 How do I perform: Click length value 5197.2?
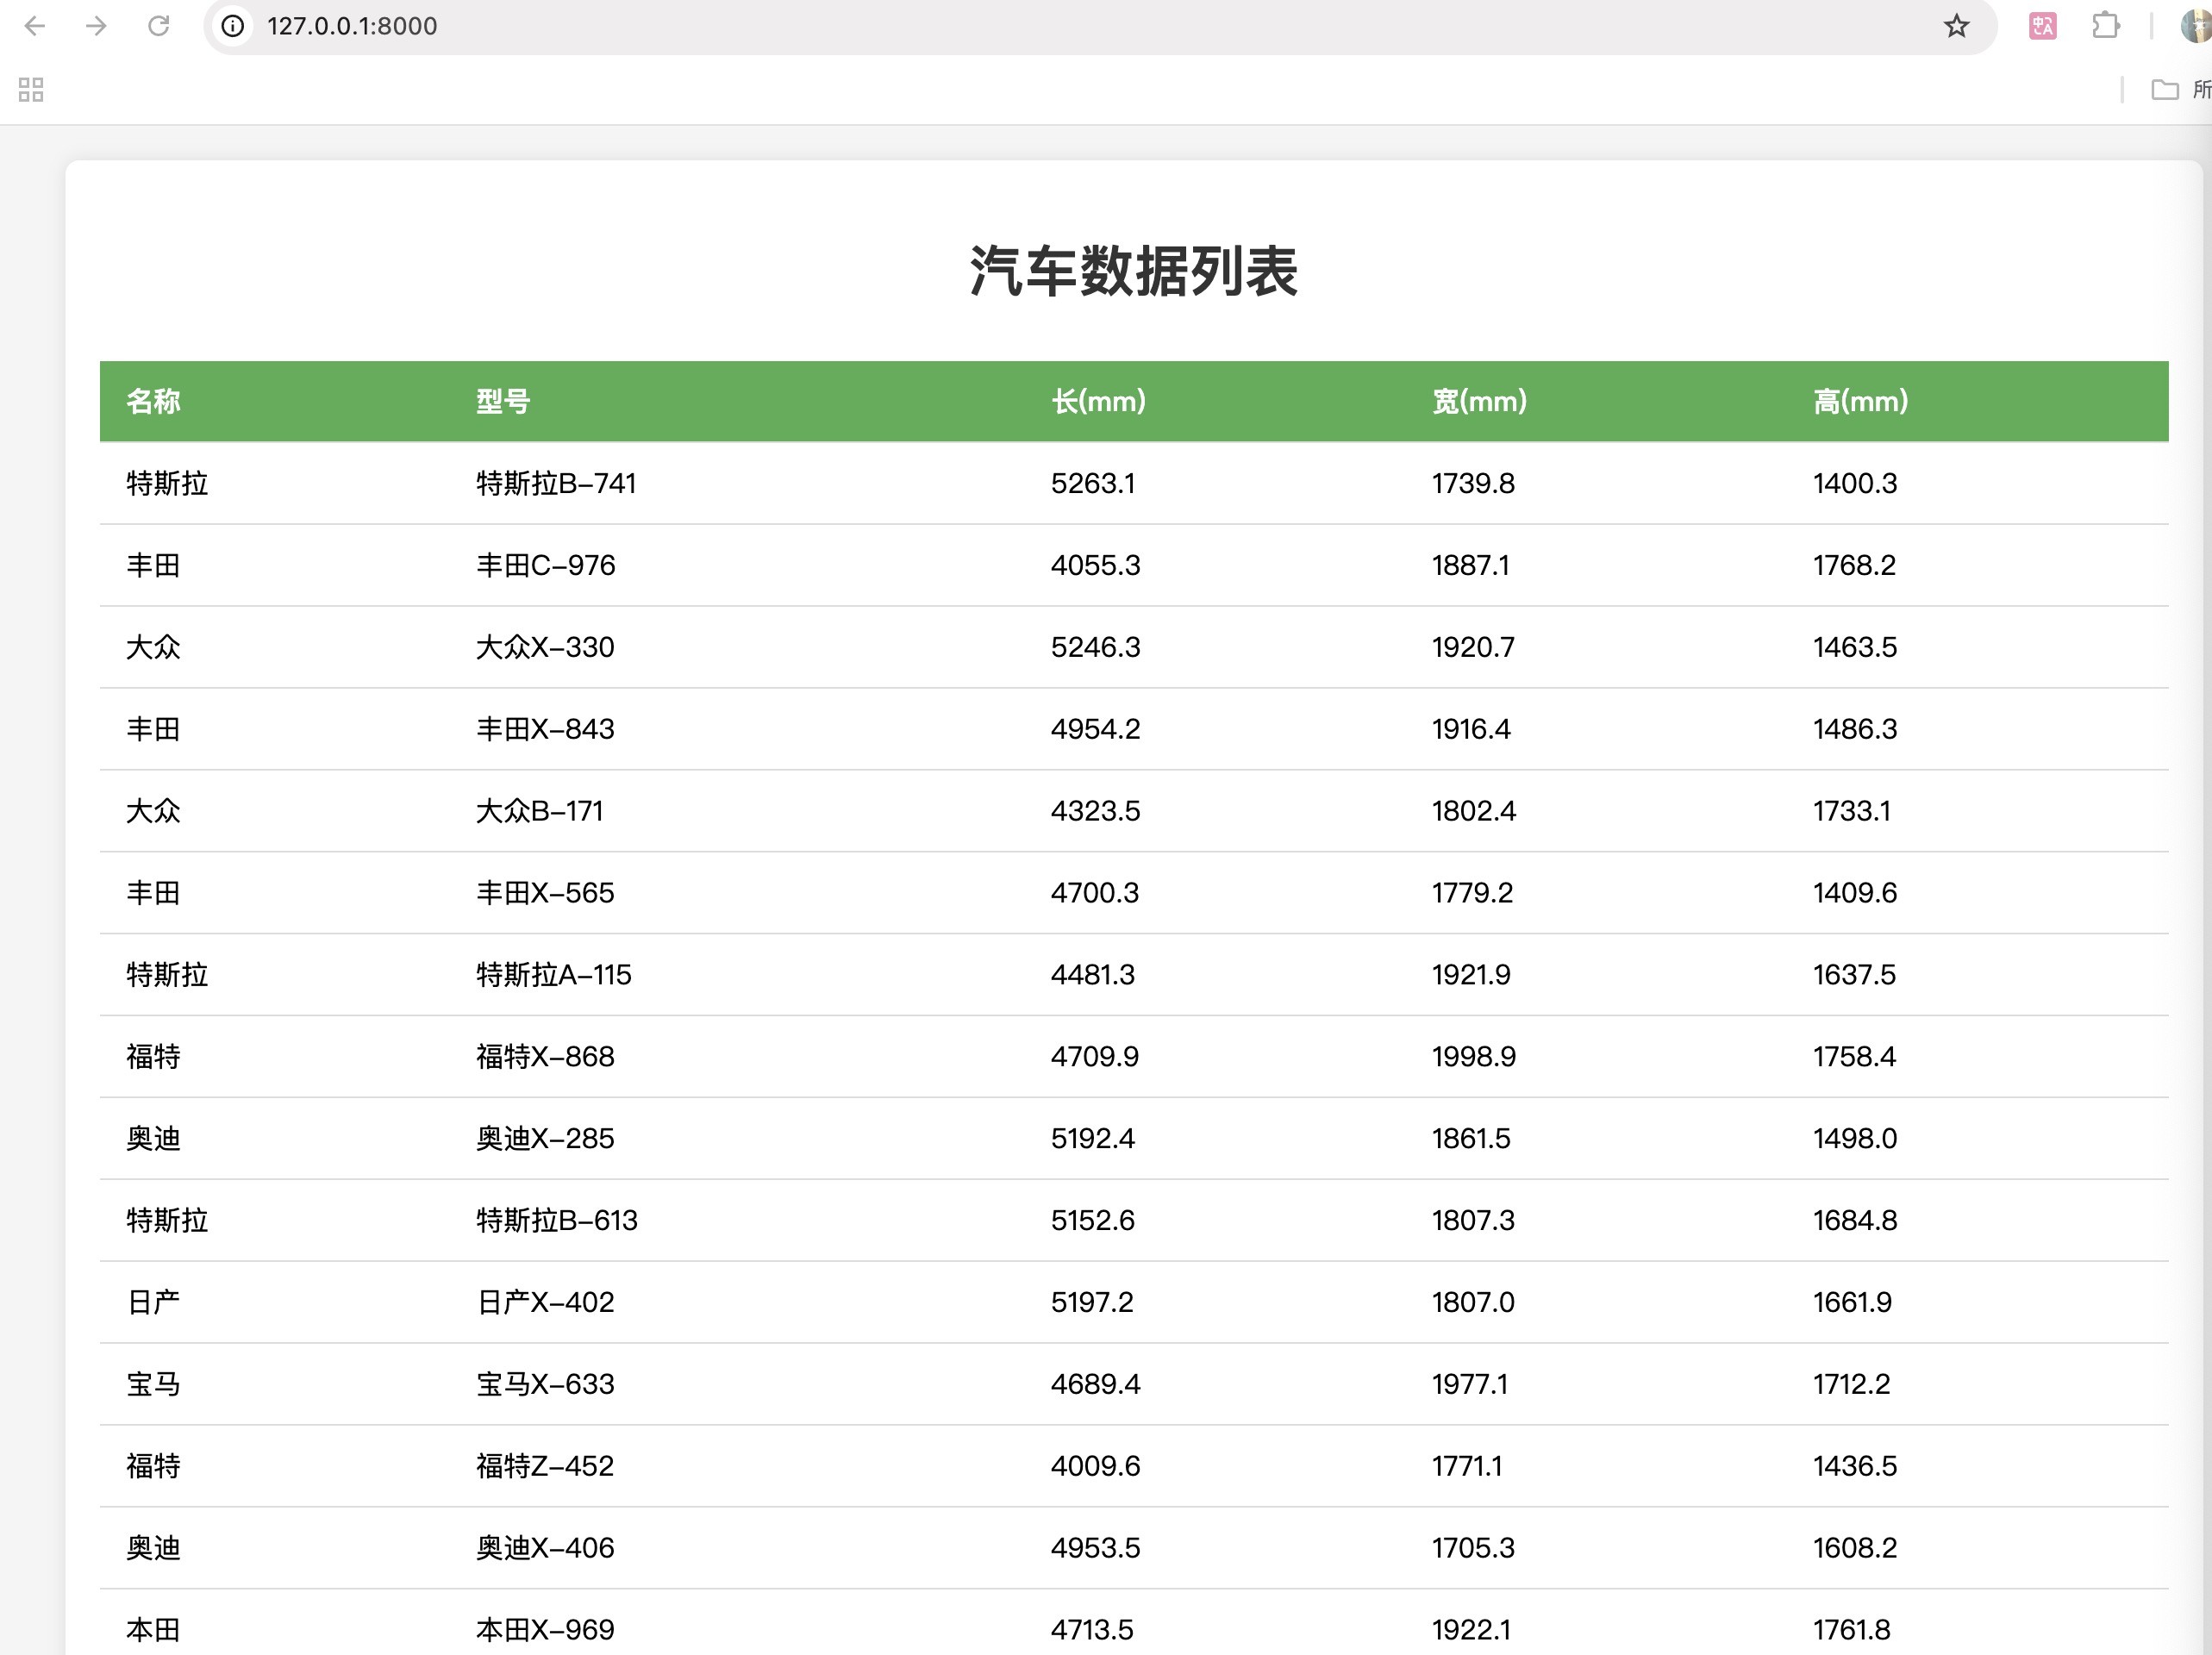coord(1092,1303)
